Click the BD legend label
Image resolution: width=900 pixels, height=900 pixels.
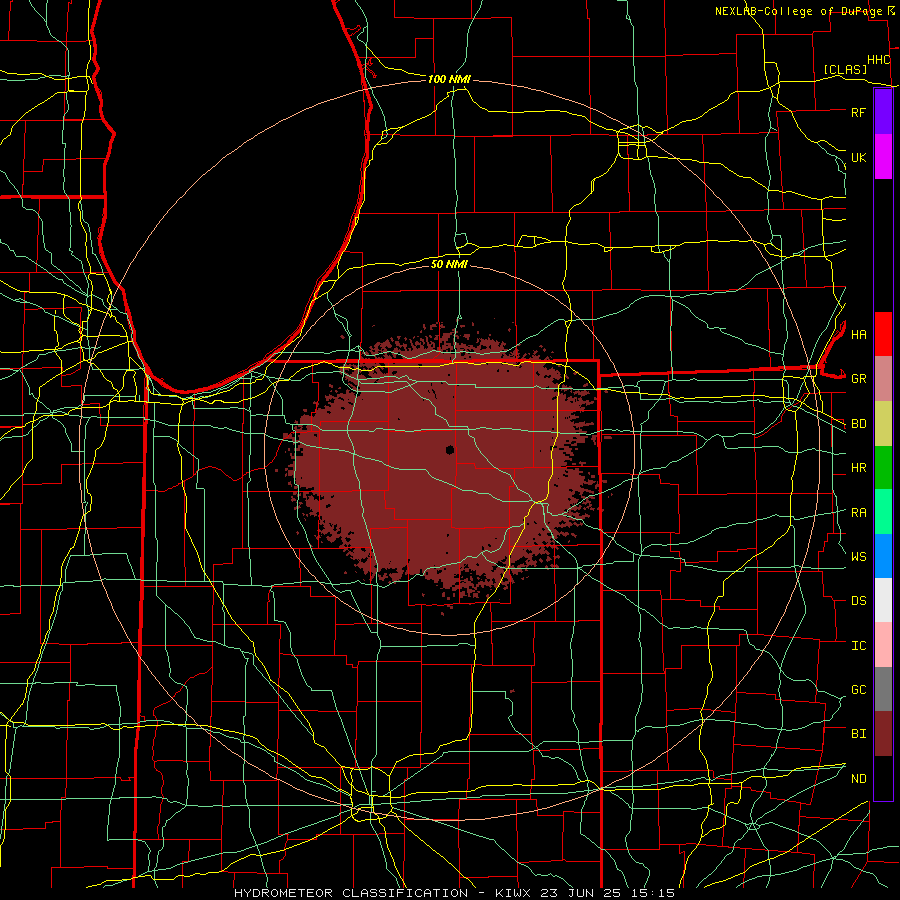pyautogui.click(x=858, y=424)
